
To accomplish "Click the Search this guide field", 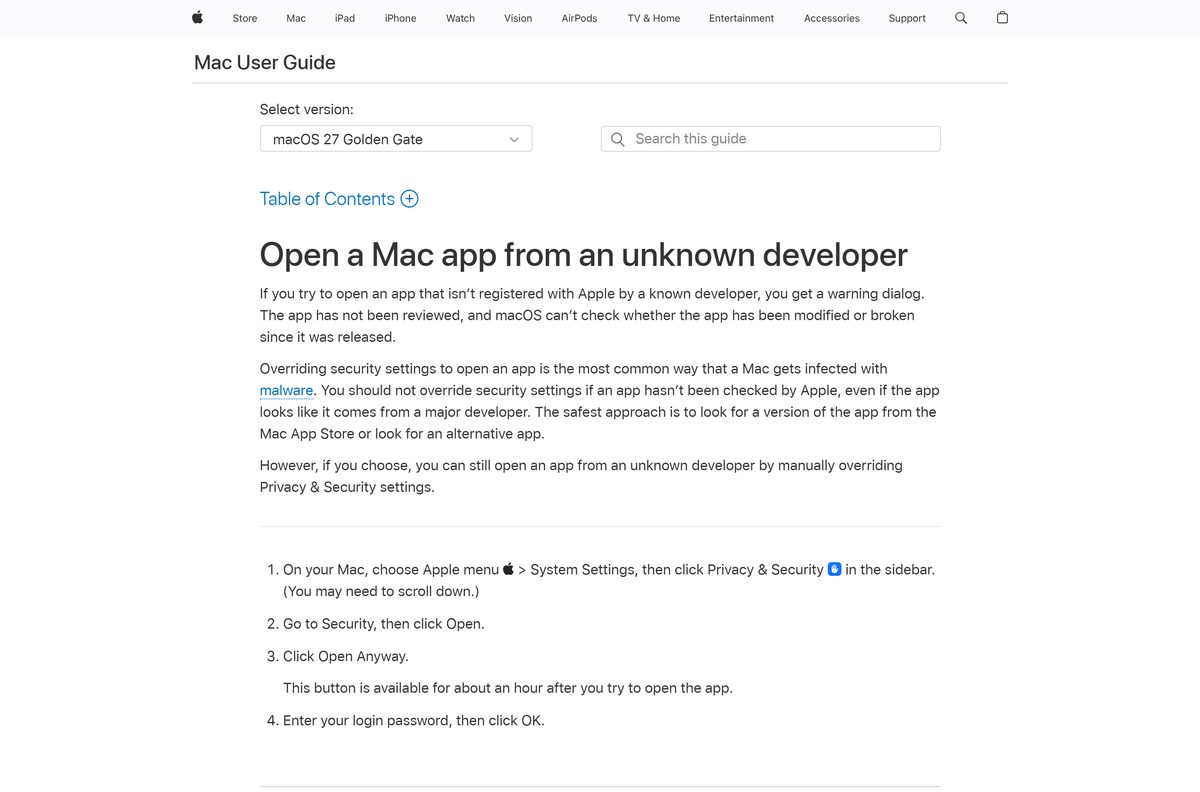I will tap(770, 139).
